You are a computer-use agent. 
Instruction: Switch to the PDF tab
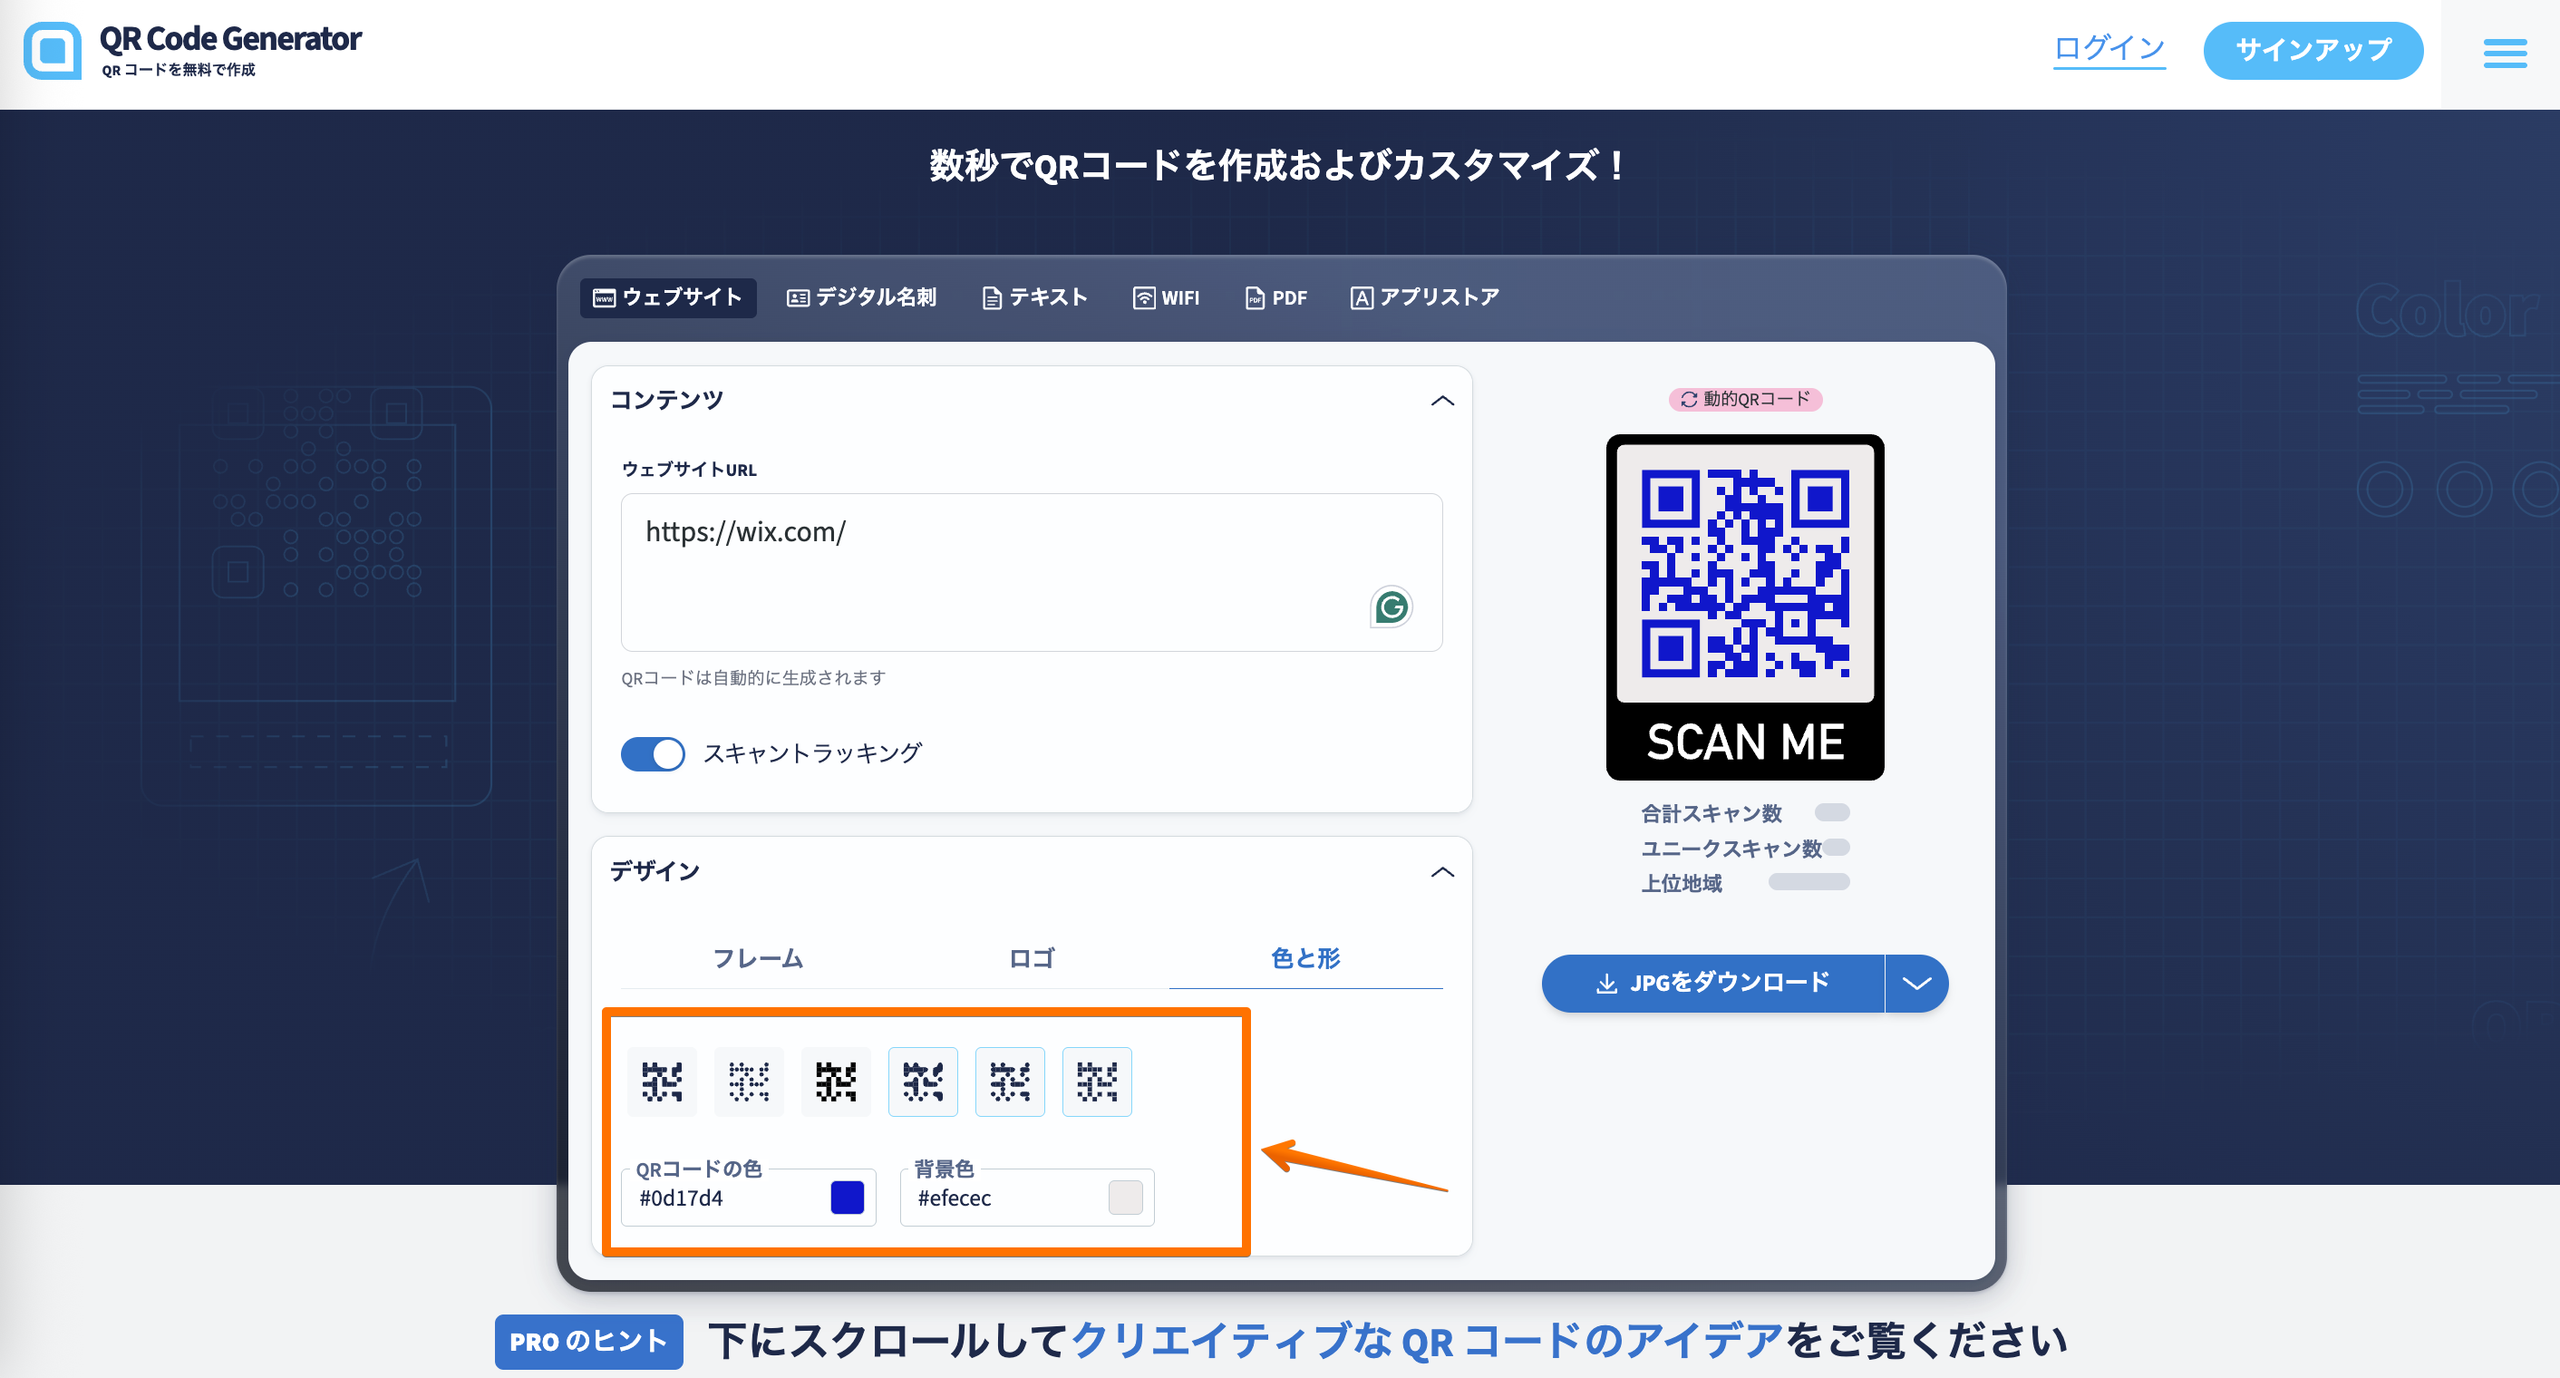[x=1276, y=298]
